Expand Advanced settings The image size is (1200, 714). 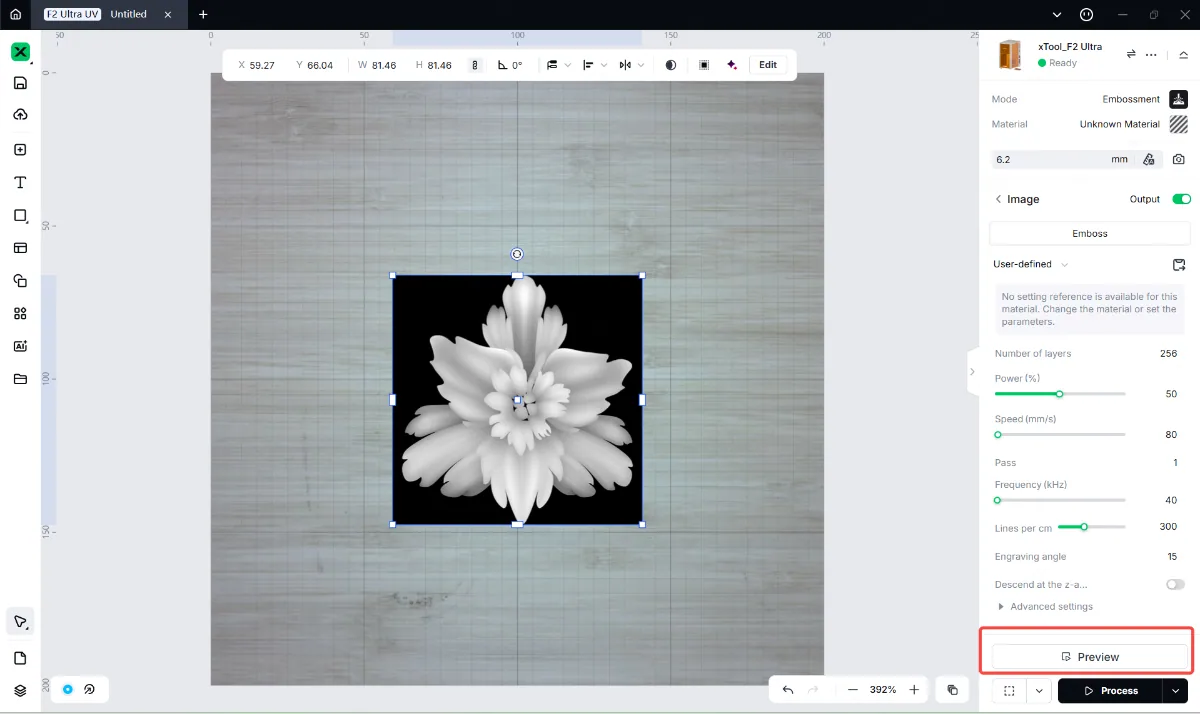[1045, 606]
